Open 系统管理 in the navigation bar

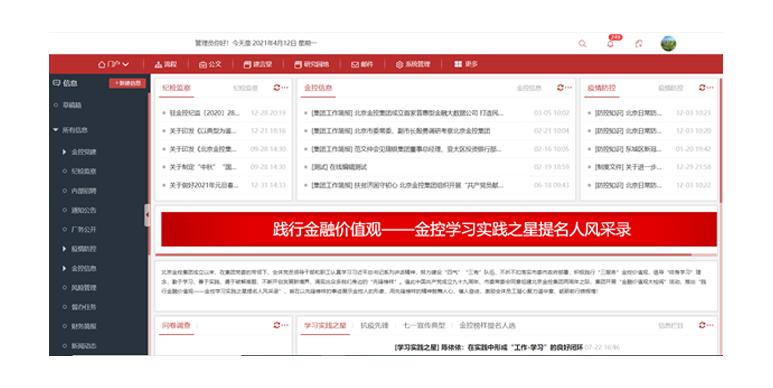pyautogui.click(x=413, y=65)
